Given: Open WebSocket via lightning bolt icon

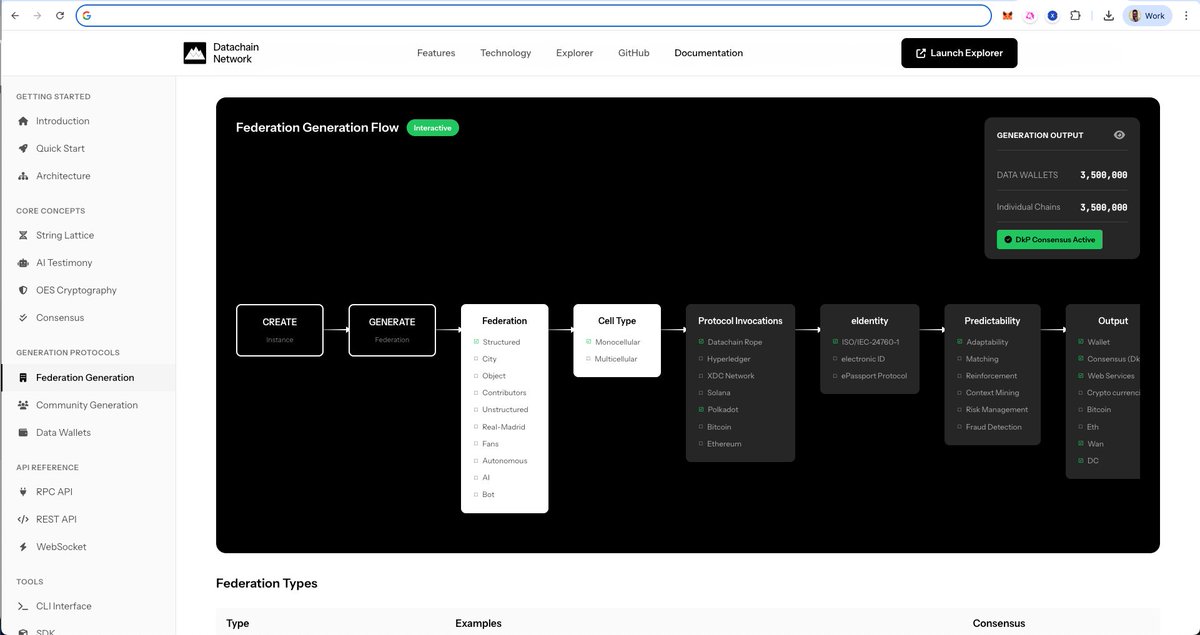Looking at the screenshot, I should click(24, 547).
